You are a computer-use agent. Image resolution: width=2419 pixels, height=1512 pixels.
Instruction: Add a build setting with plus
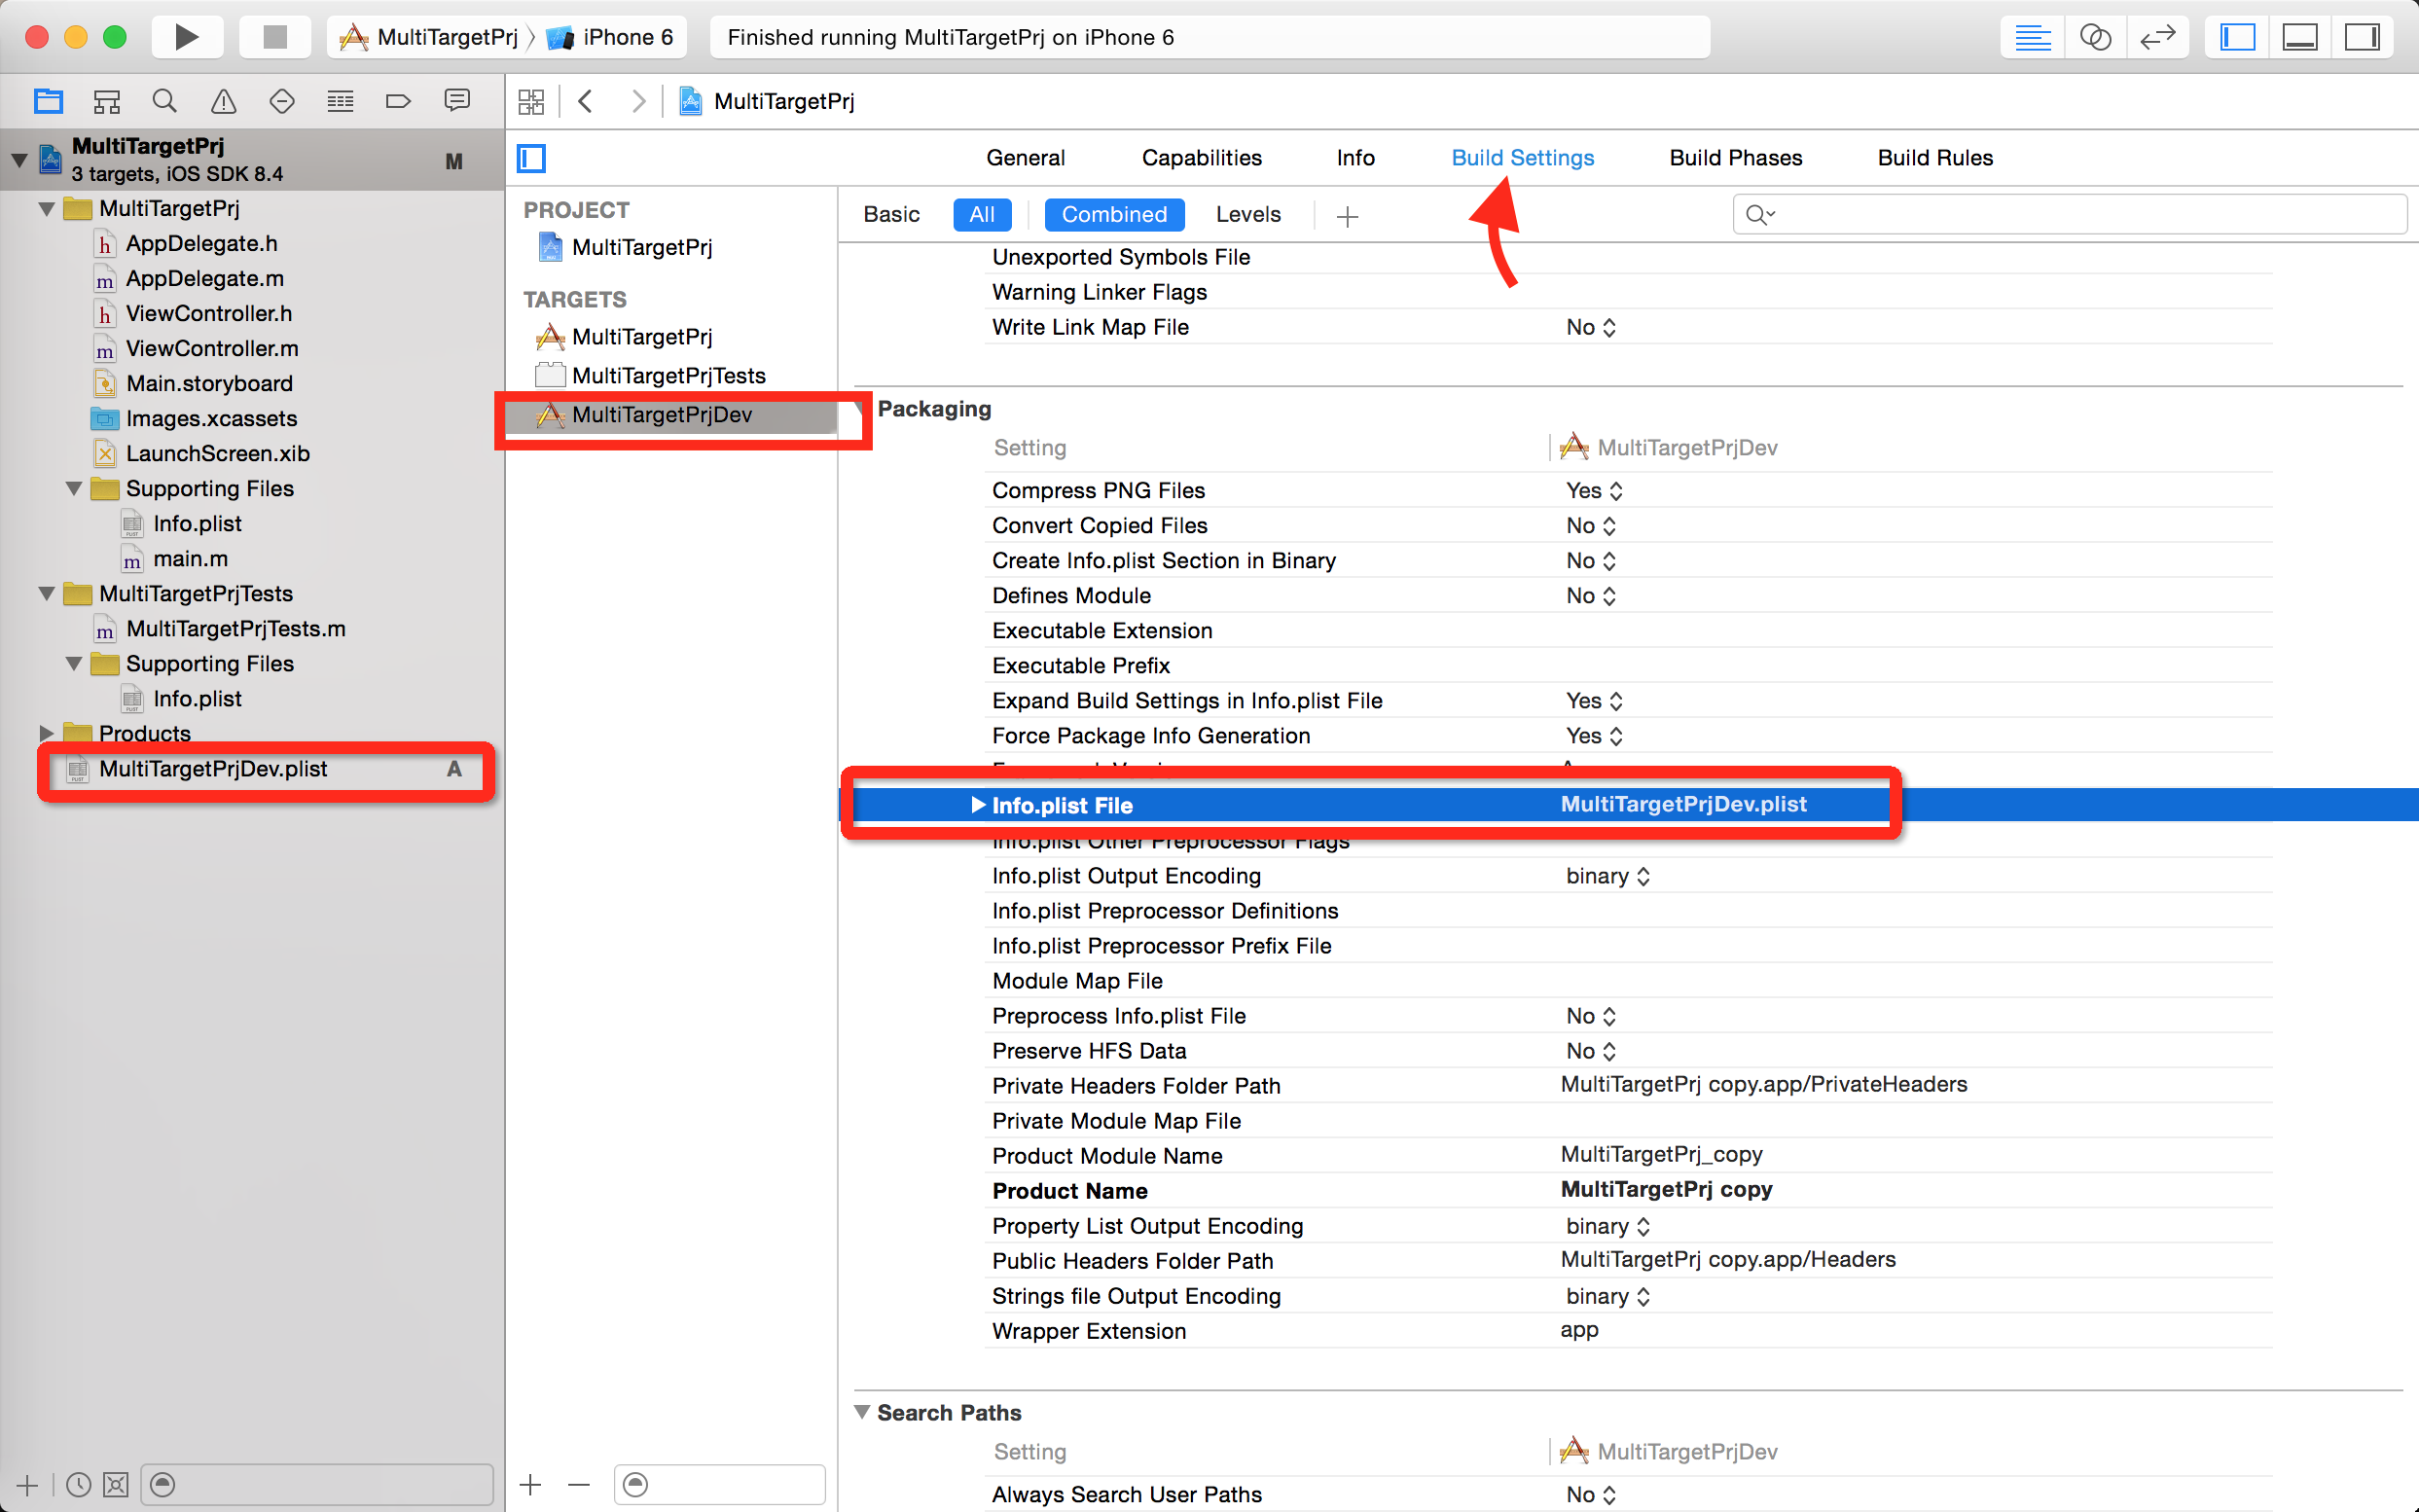click(x=1347, y=216)
